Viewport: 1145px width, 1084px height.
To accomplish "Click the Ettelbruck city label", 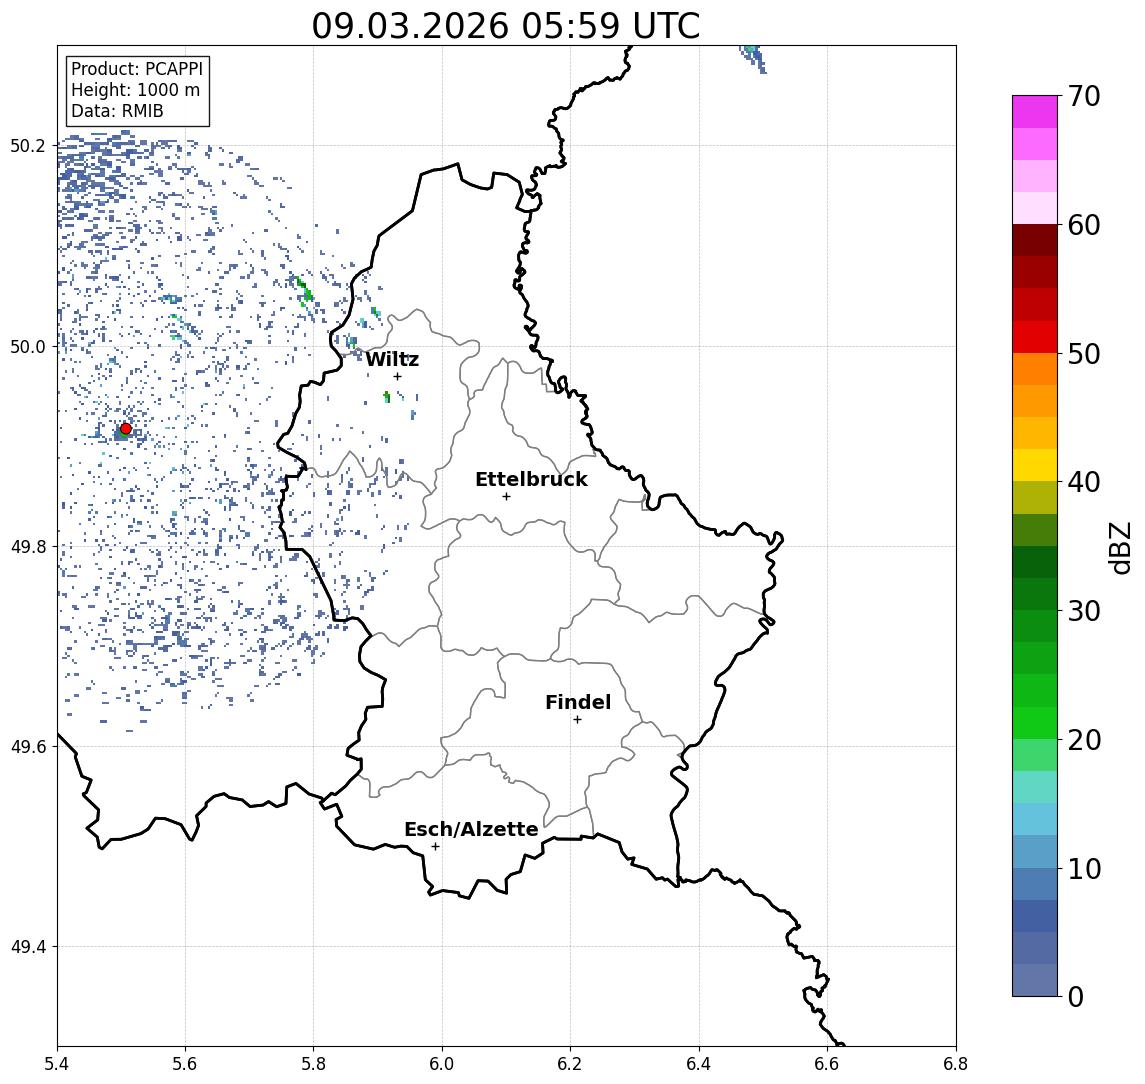I will tap(531, 479).
